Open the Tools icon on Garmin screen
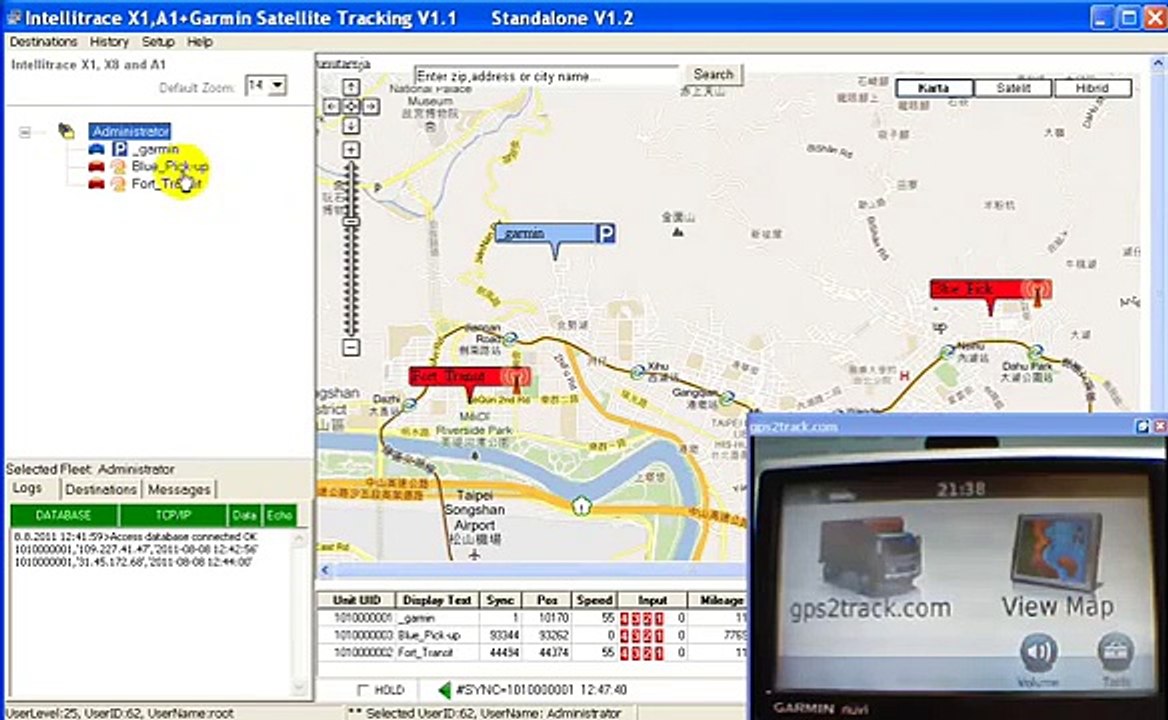 coord(1116,652)
